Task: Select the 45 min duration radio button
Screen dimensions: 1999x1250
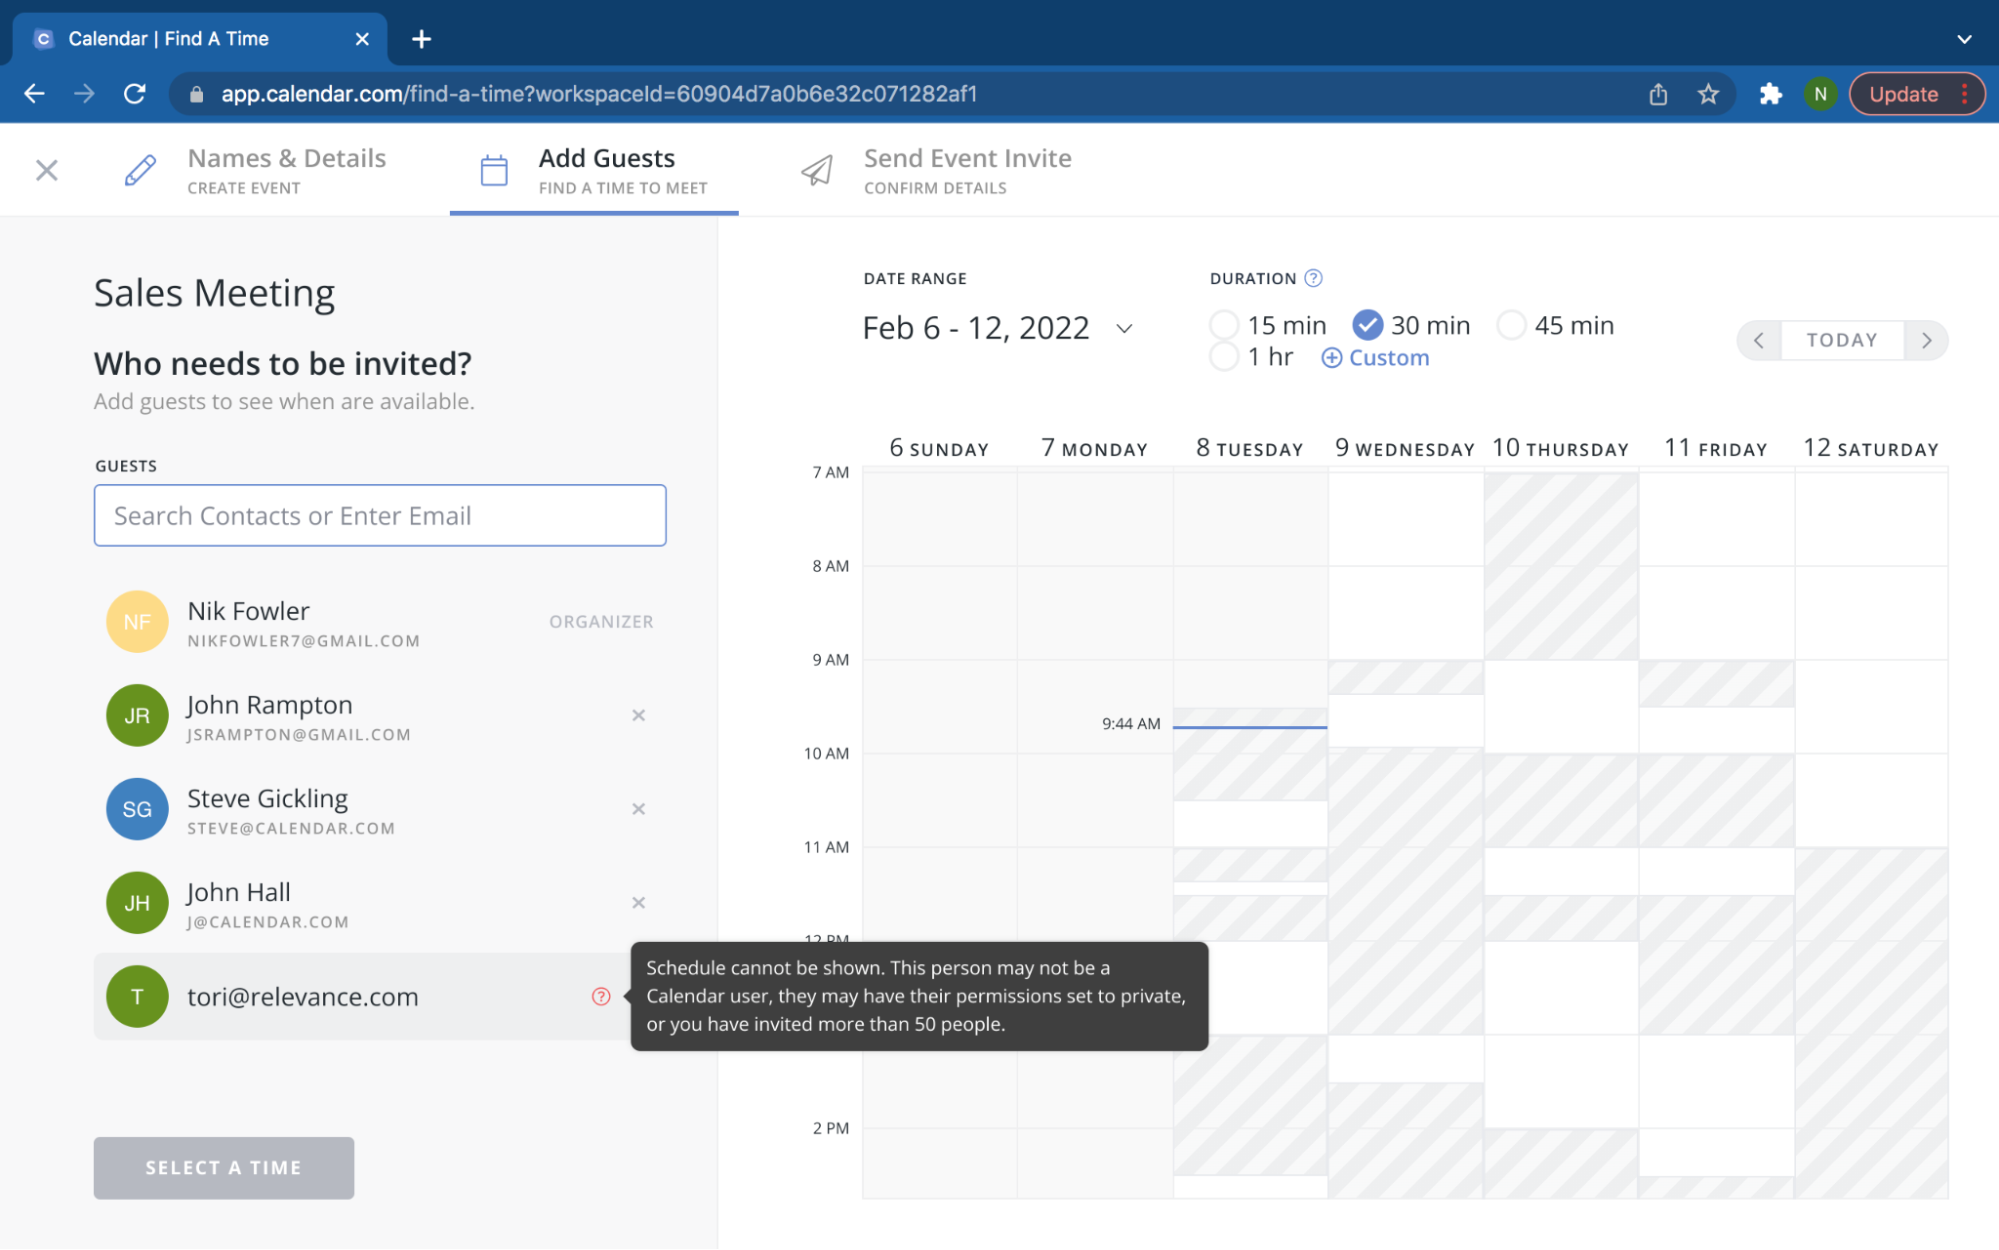Action: (x=1512, y=325)
